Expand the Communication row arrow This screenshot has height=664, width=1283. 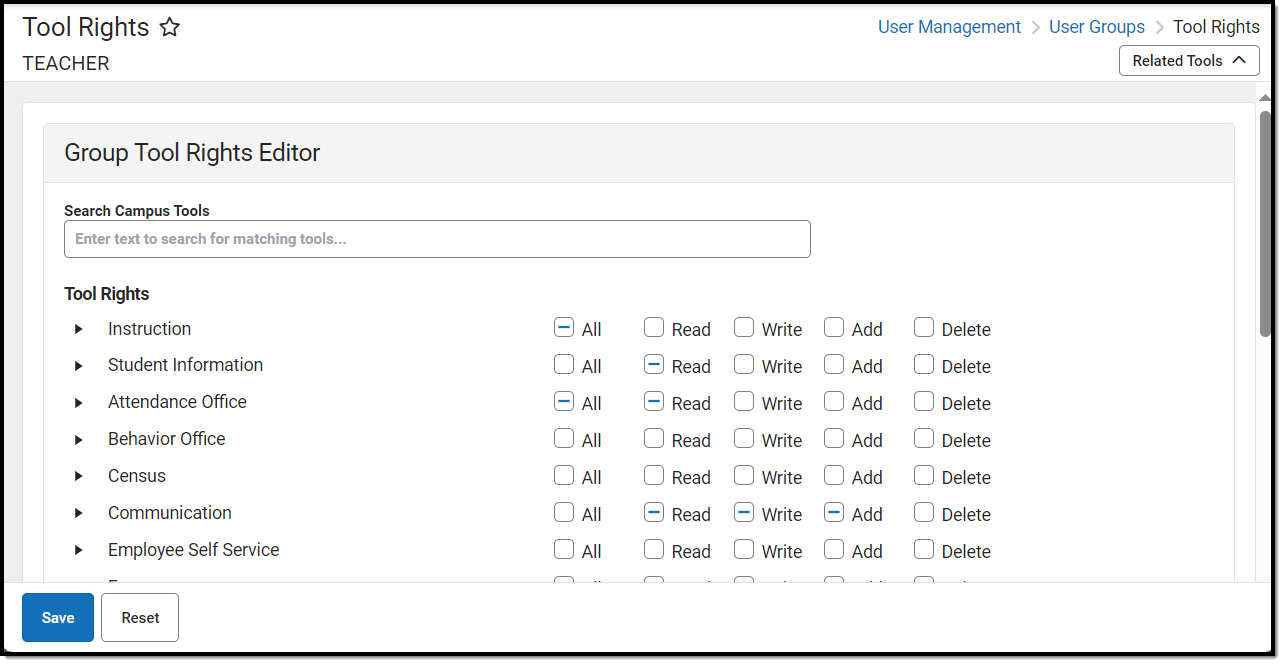79,514
